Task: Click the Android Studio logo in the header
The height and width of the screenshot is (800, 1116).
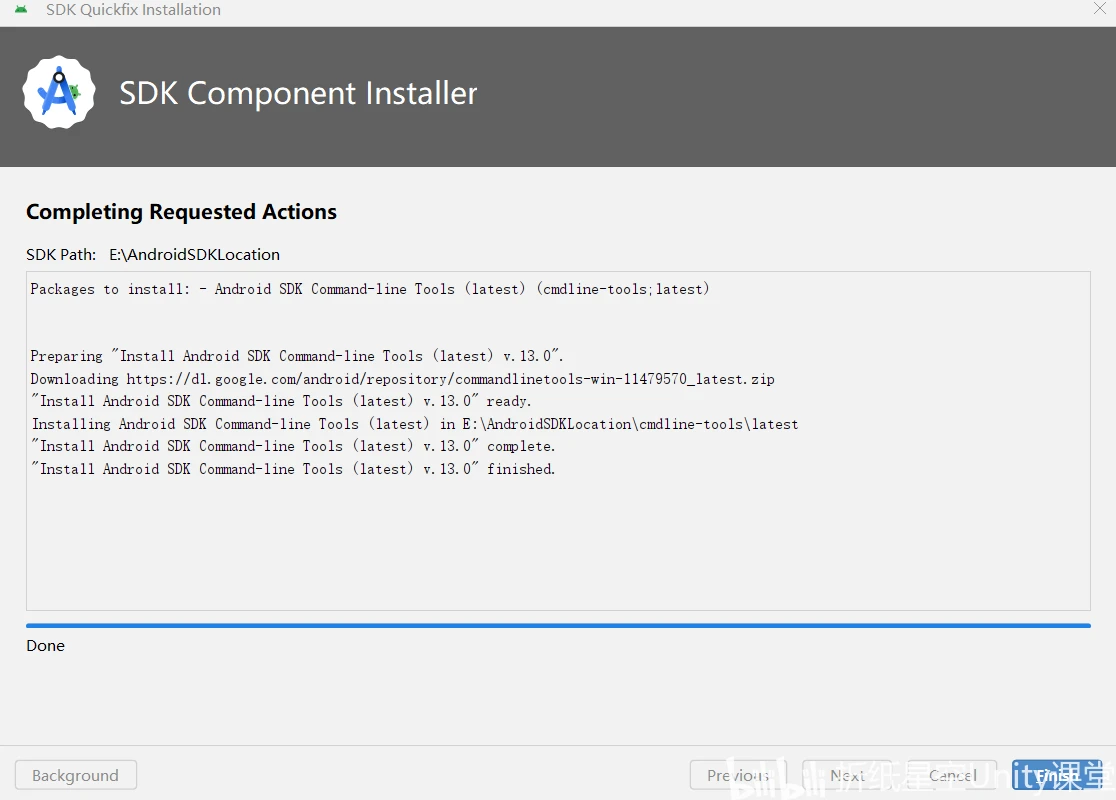Action: (x=58, y=93)
